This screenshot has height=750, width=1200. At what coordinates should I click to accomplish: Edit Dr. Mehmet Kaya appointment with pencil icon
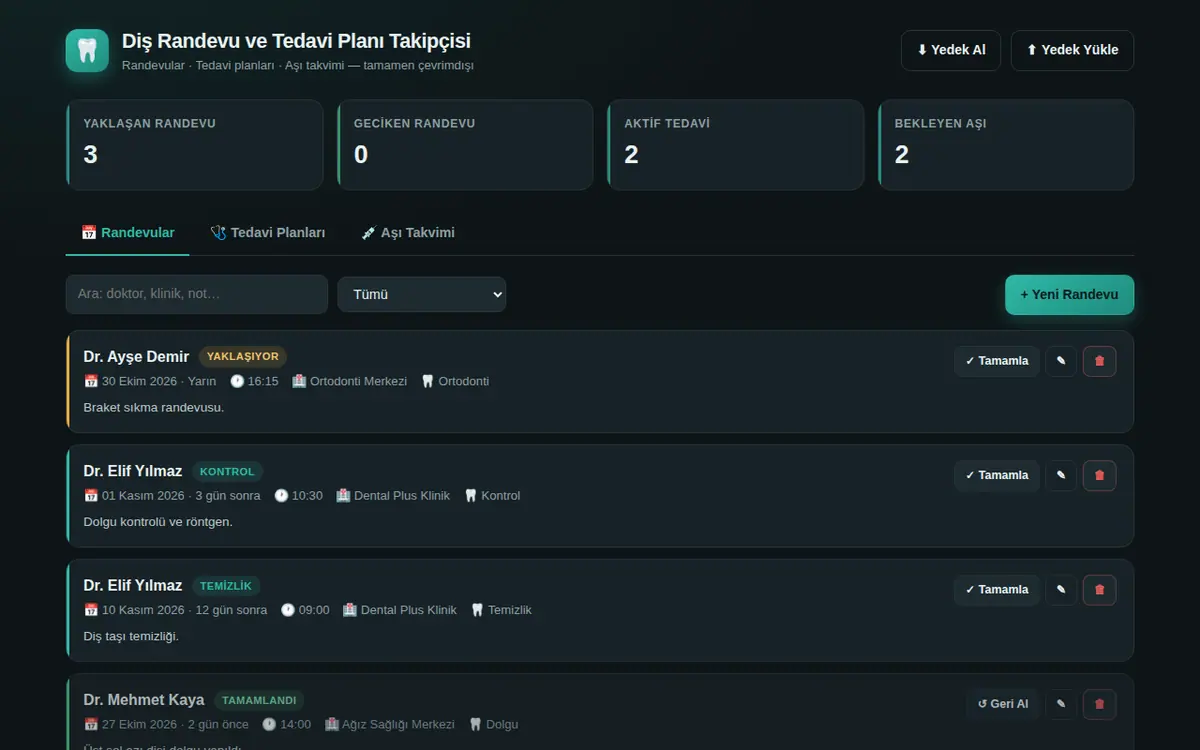coord(1061,704)
